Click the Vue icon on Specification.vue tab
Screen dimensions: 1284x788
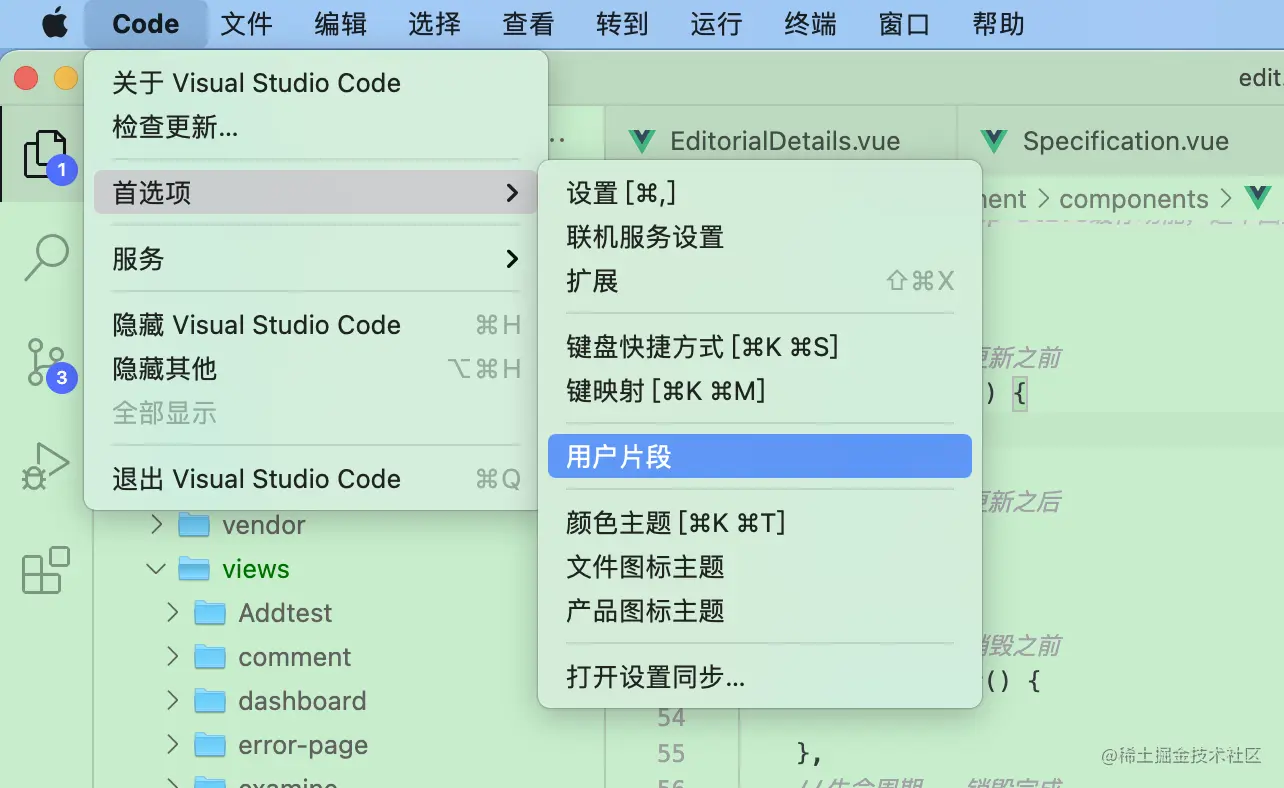[993, 141]
